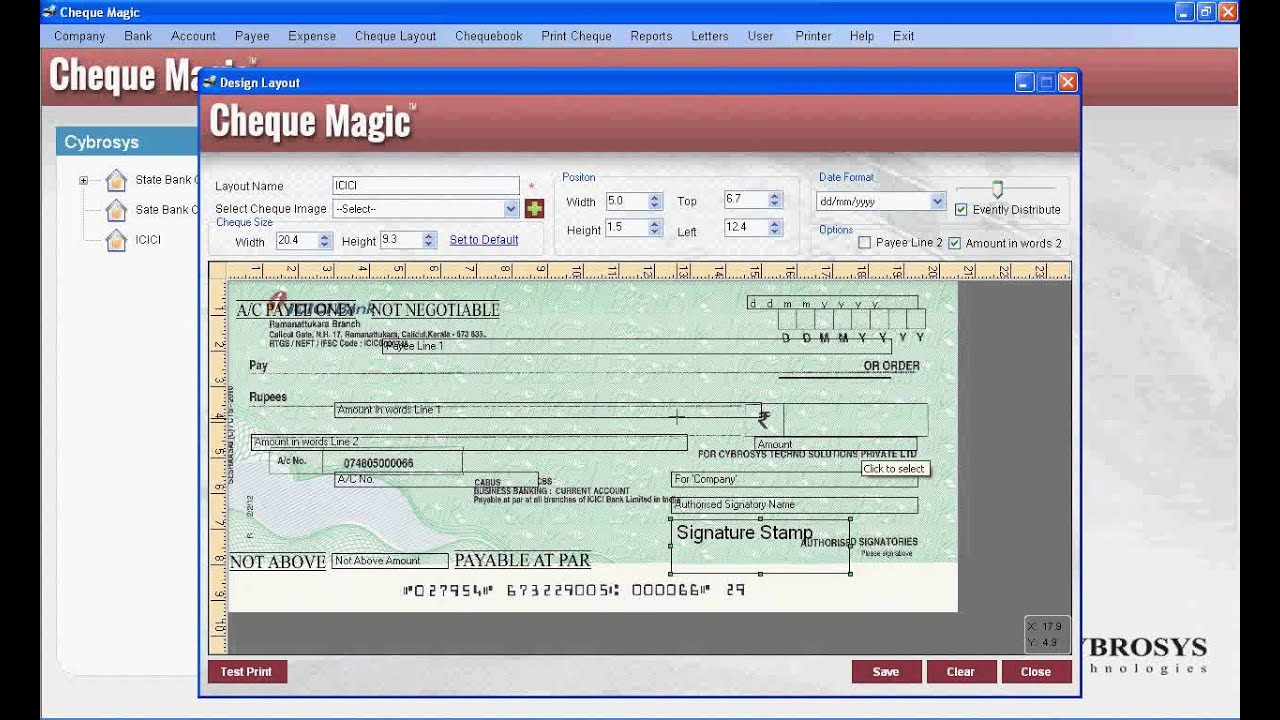The height and width of the screenshot is (720, 1280).
Task: Select the State Bank house icon in tree
Action: click(x=116, y=180)
